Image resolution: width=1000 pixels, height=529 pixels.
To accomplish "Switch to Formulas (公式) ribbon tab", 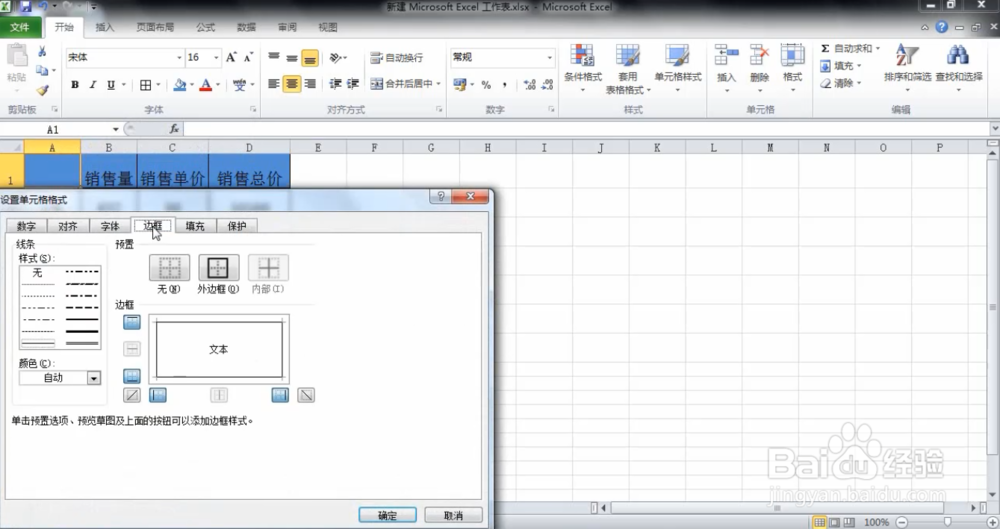I will tap(205, 27).
